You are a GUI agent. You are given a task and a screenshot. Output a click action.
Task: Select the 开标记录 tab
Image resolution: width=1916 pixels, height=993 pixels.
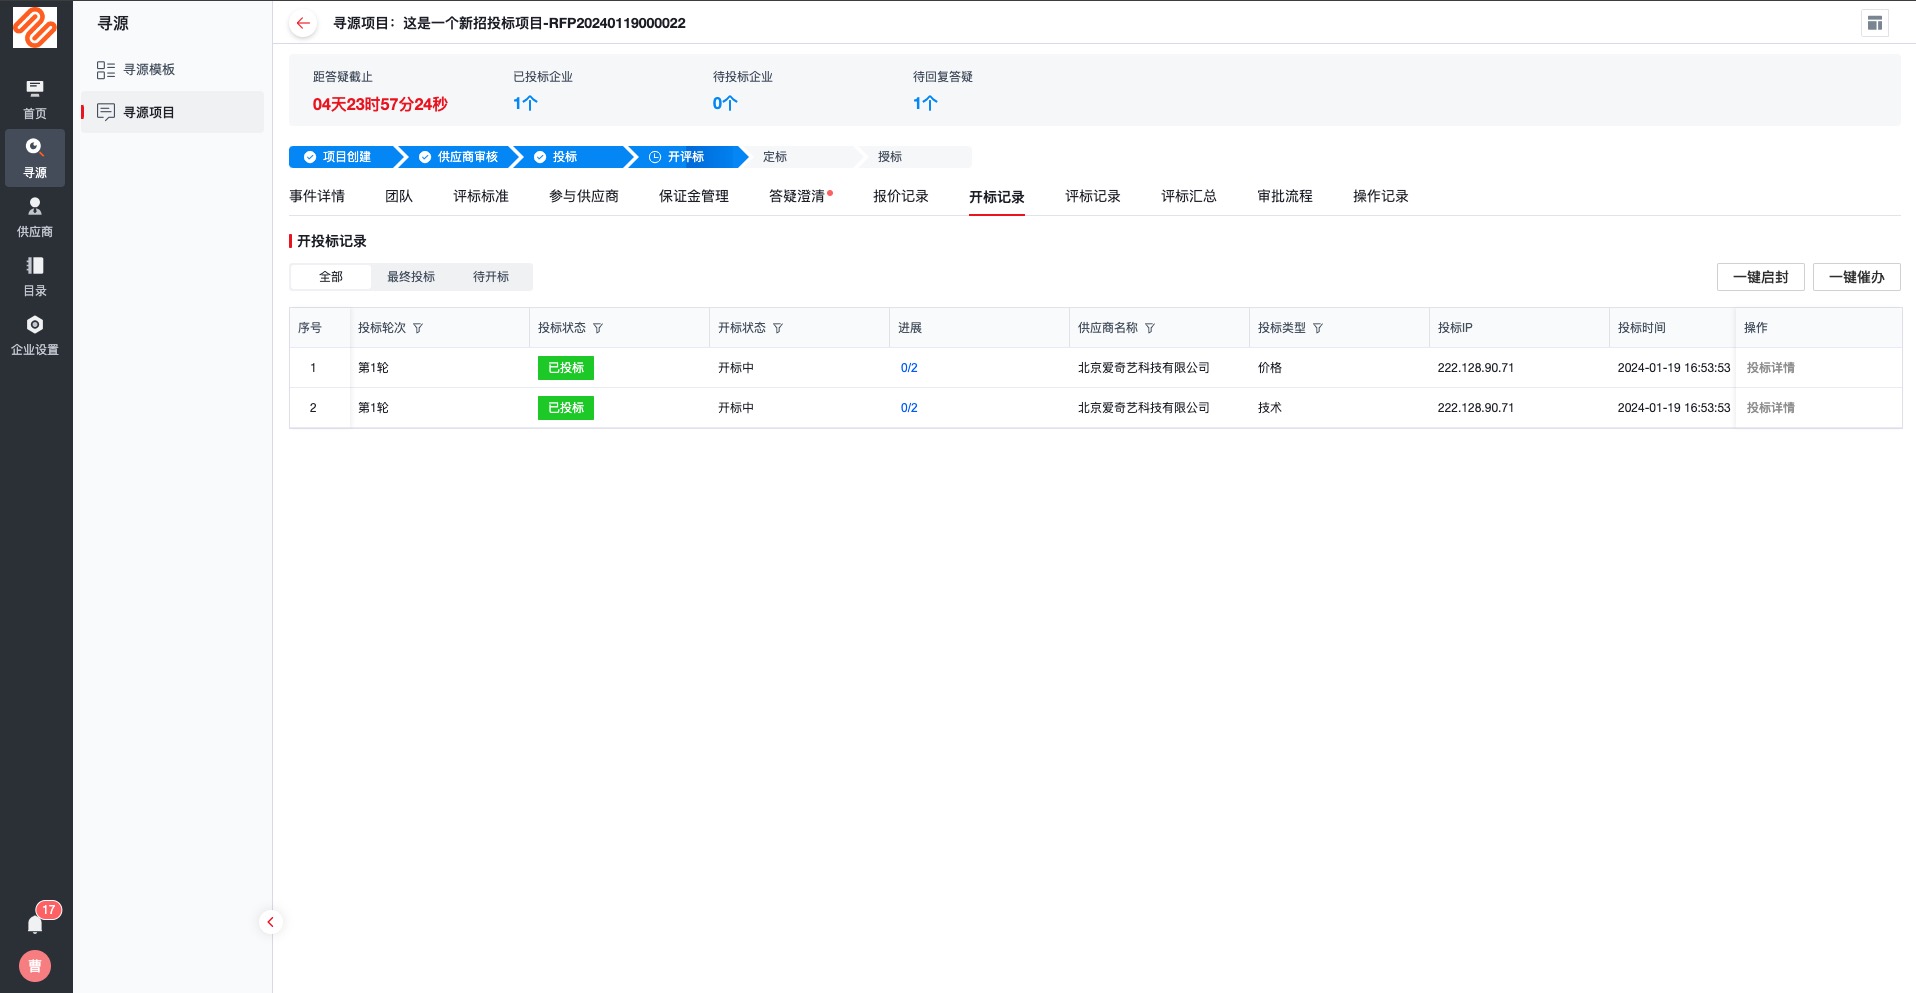997,197
